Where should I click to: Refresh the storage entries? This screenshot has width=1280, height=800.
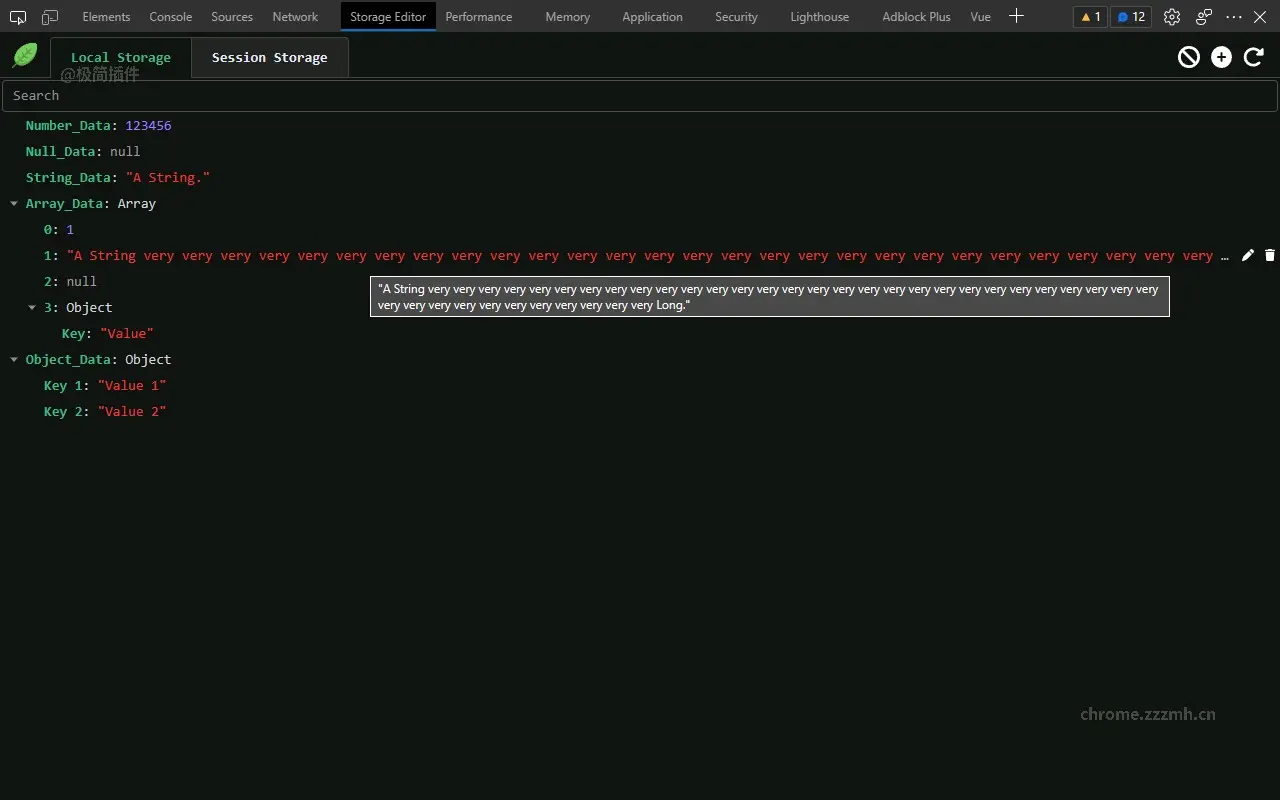click(1253, 57)
